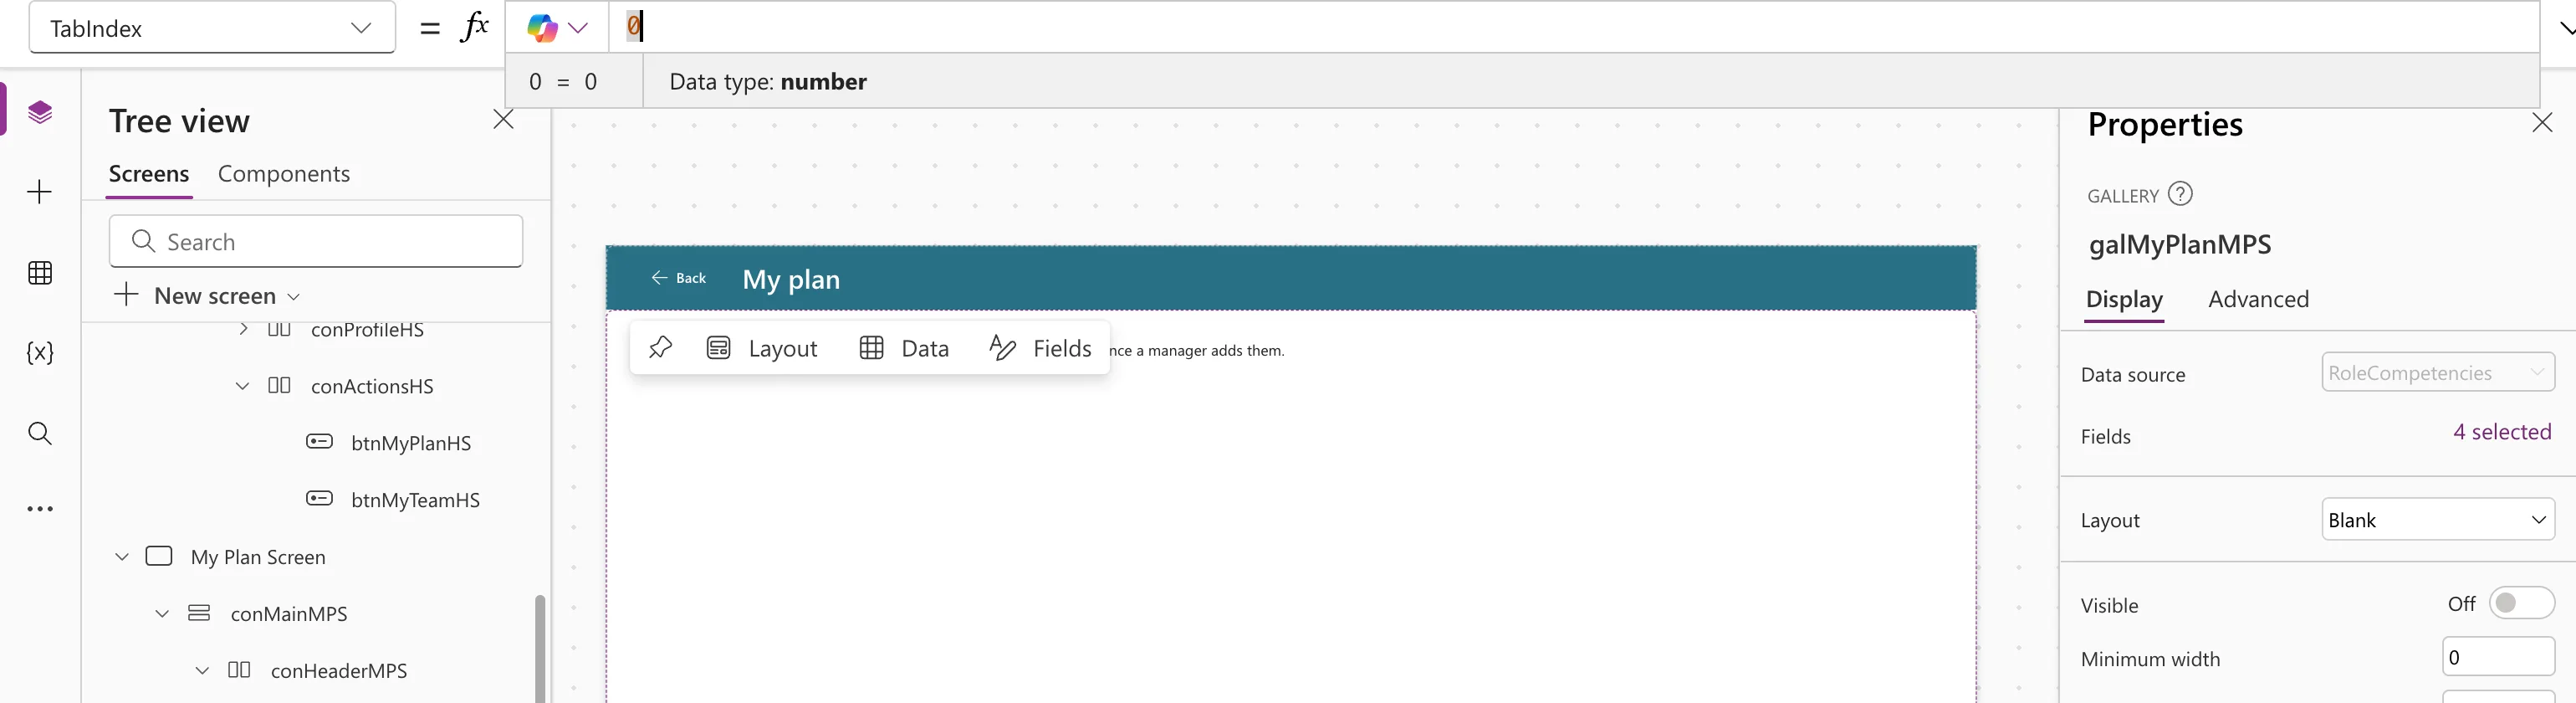The image size is (2576, 703).
Task: Switch to the Display tab
Action: tap(2124, 299)
